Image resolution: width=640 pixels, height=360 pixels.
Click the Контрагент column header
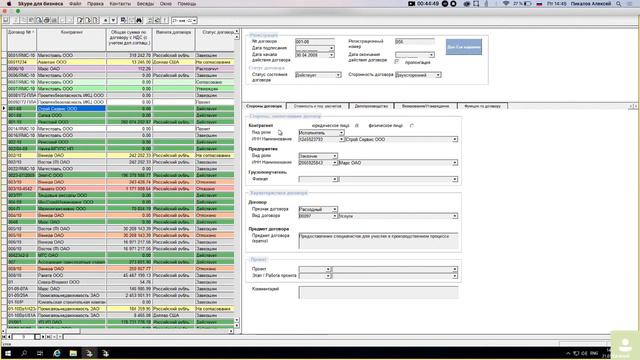(x=71, y=40)
